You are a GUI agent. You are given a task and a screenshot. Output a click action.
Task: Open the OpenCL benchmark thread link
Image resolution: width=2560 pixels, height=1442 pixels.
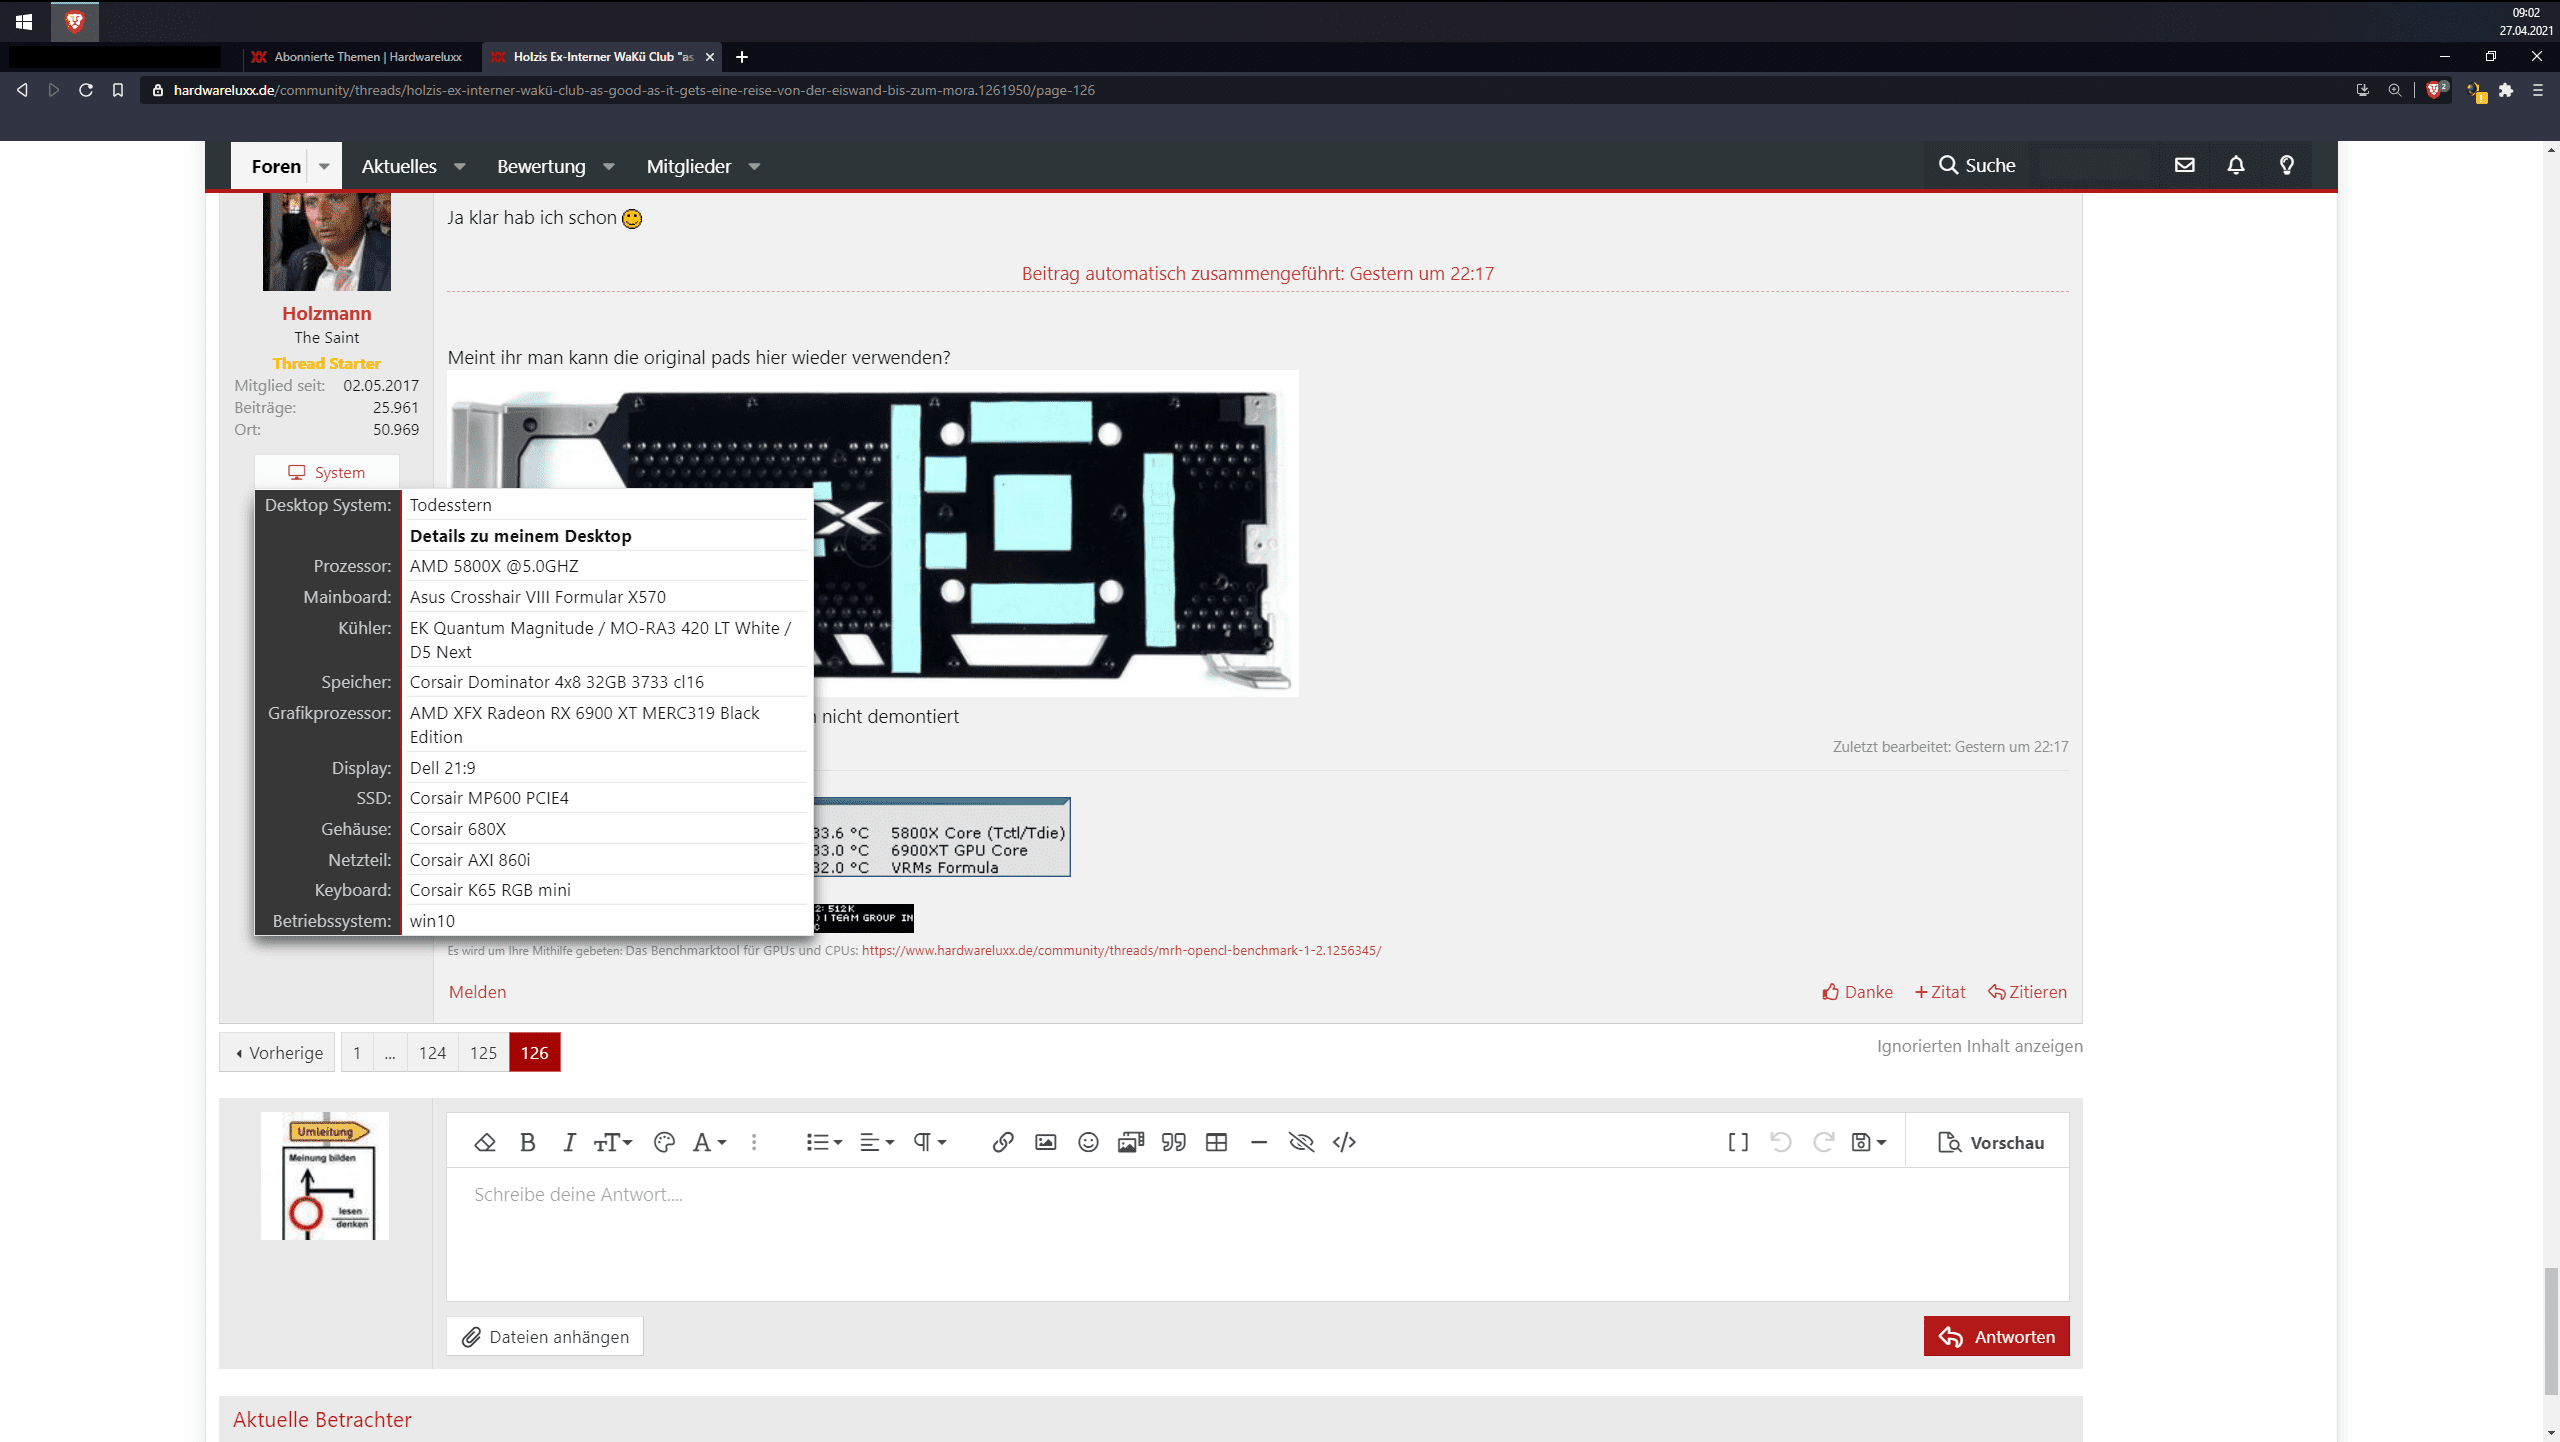pyautogui.click(x=1121, y=950)
